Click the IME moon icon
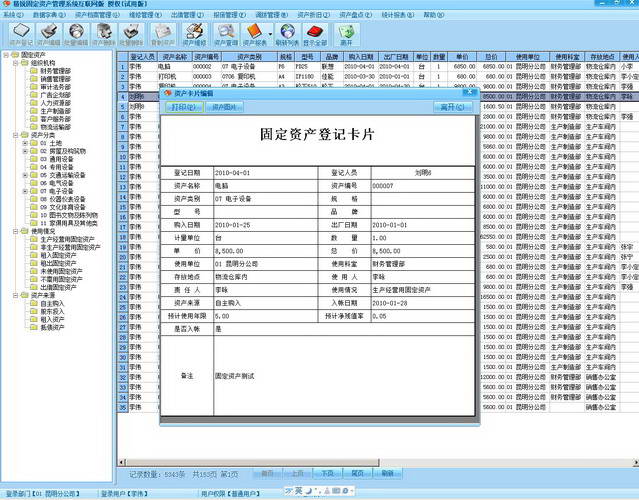Image resolution: width=639 pixels, height=500 pixels. pyautogui.click(x=308, y=491)
